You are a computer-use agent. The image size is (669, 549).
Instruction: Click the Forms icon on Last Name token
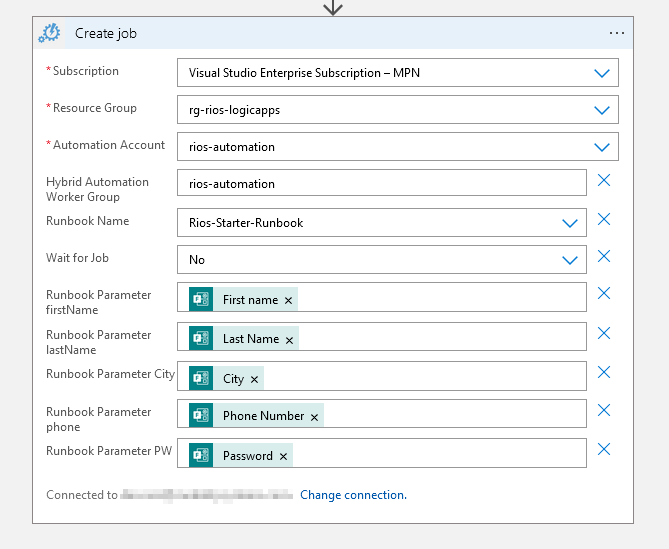click(x=201, y=338)
